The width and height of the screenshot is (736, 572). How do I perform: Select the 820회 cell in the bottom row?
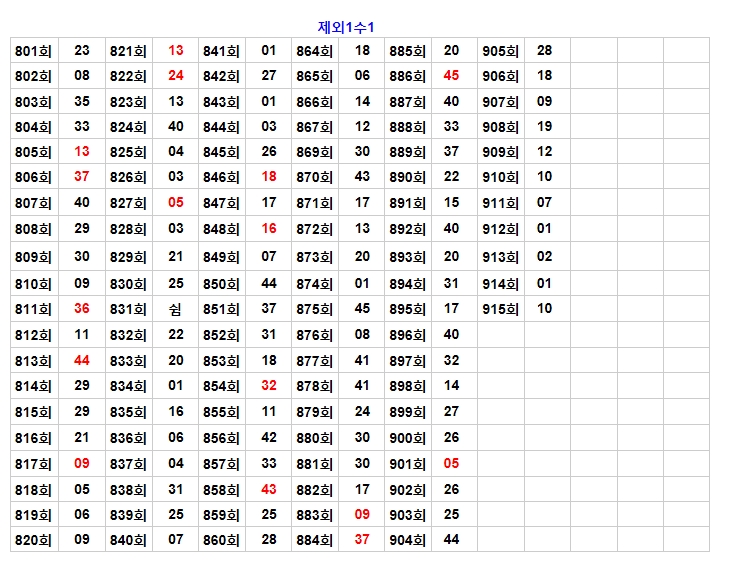click(x=34, y=541)
